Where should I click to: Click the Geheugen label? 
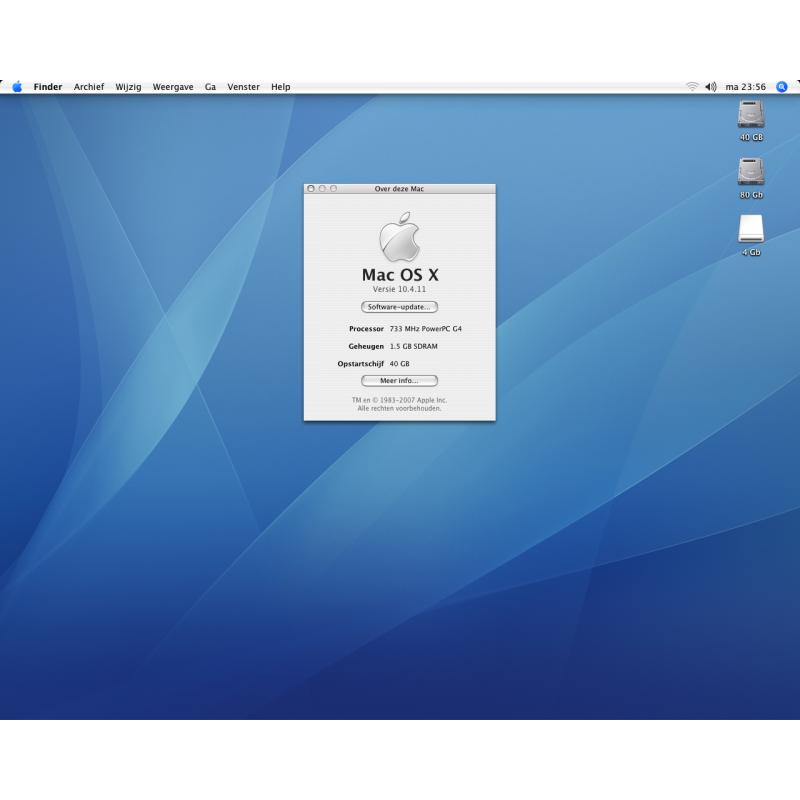366,346
